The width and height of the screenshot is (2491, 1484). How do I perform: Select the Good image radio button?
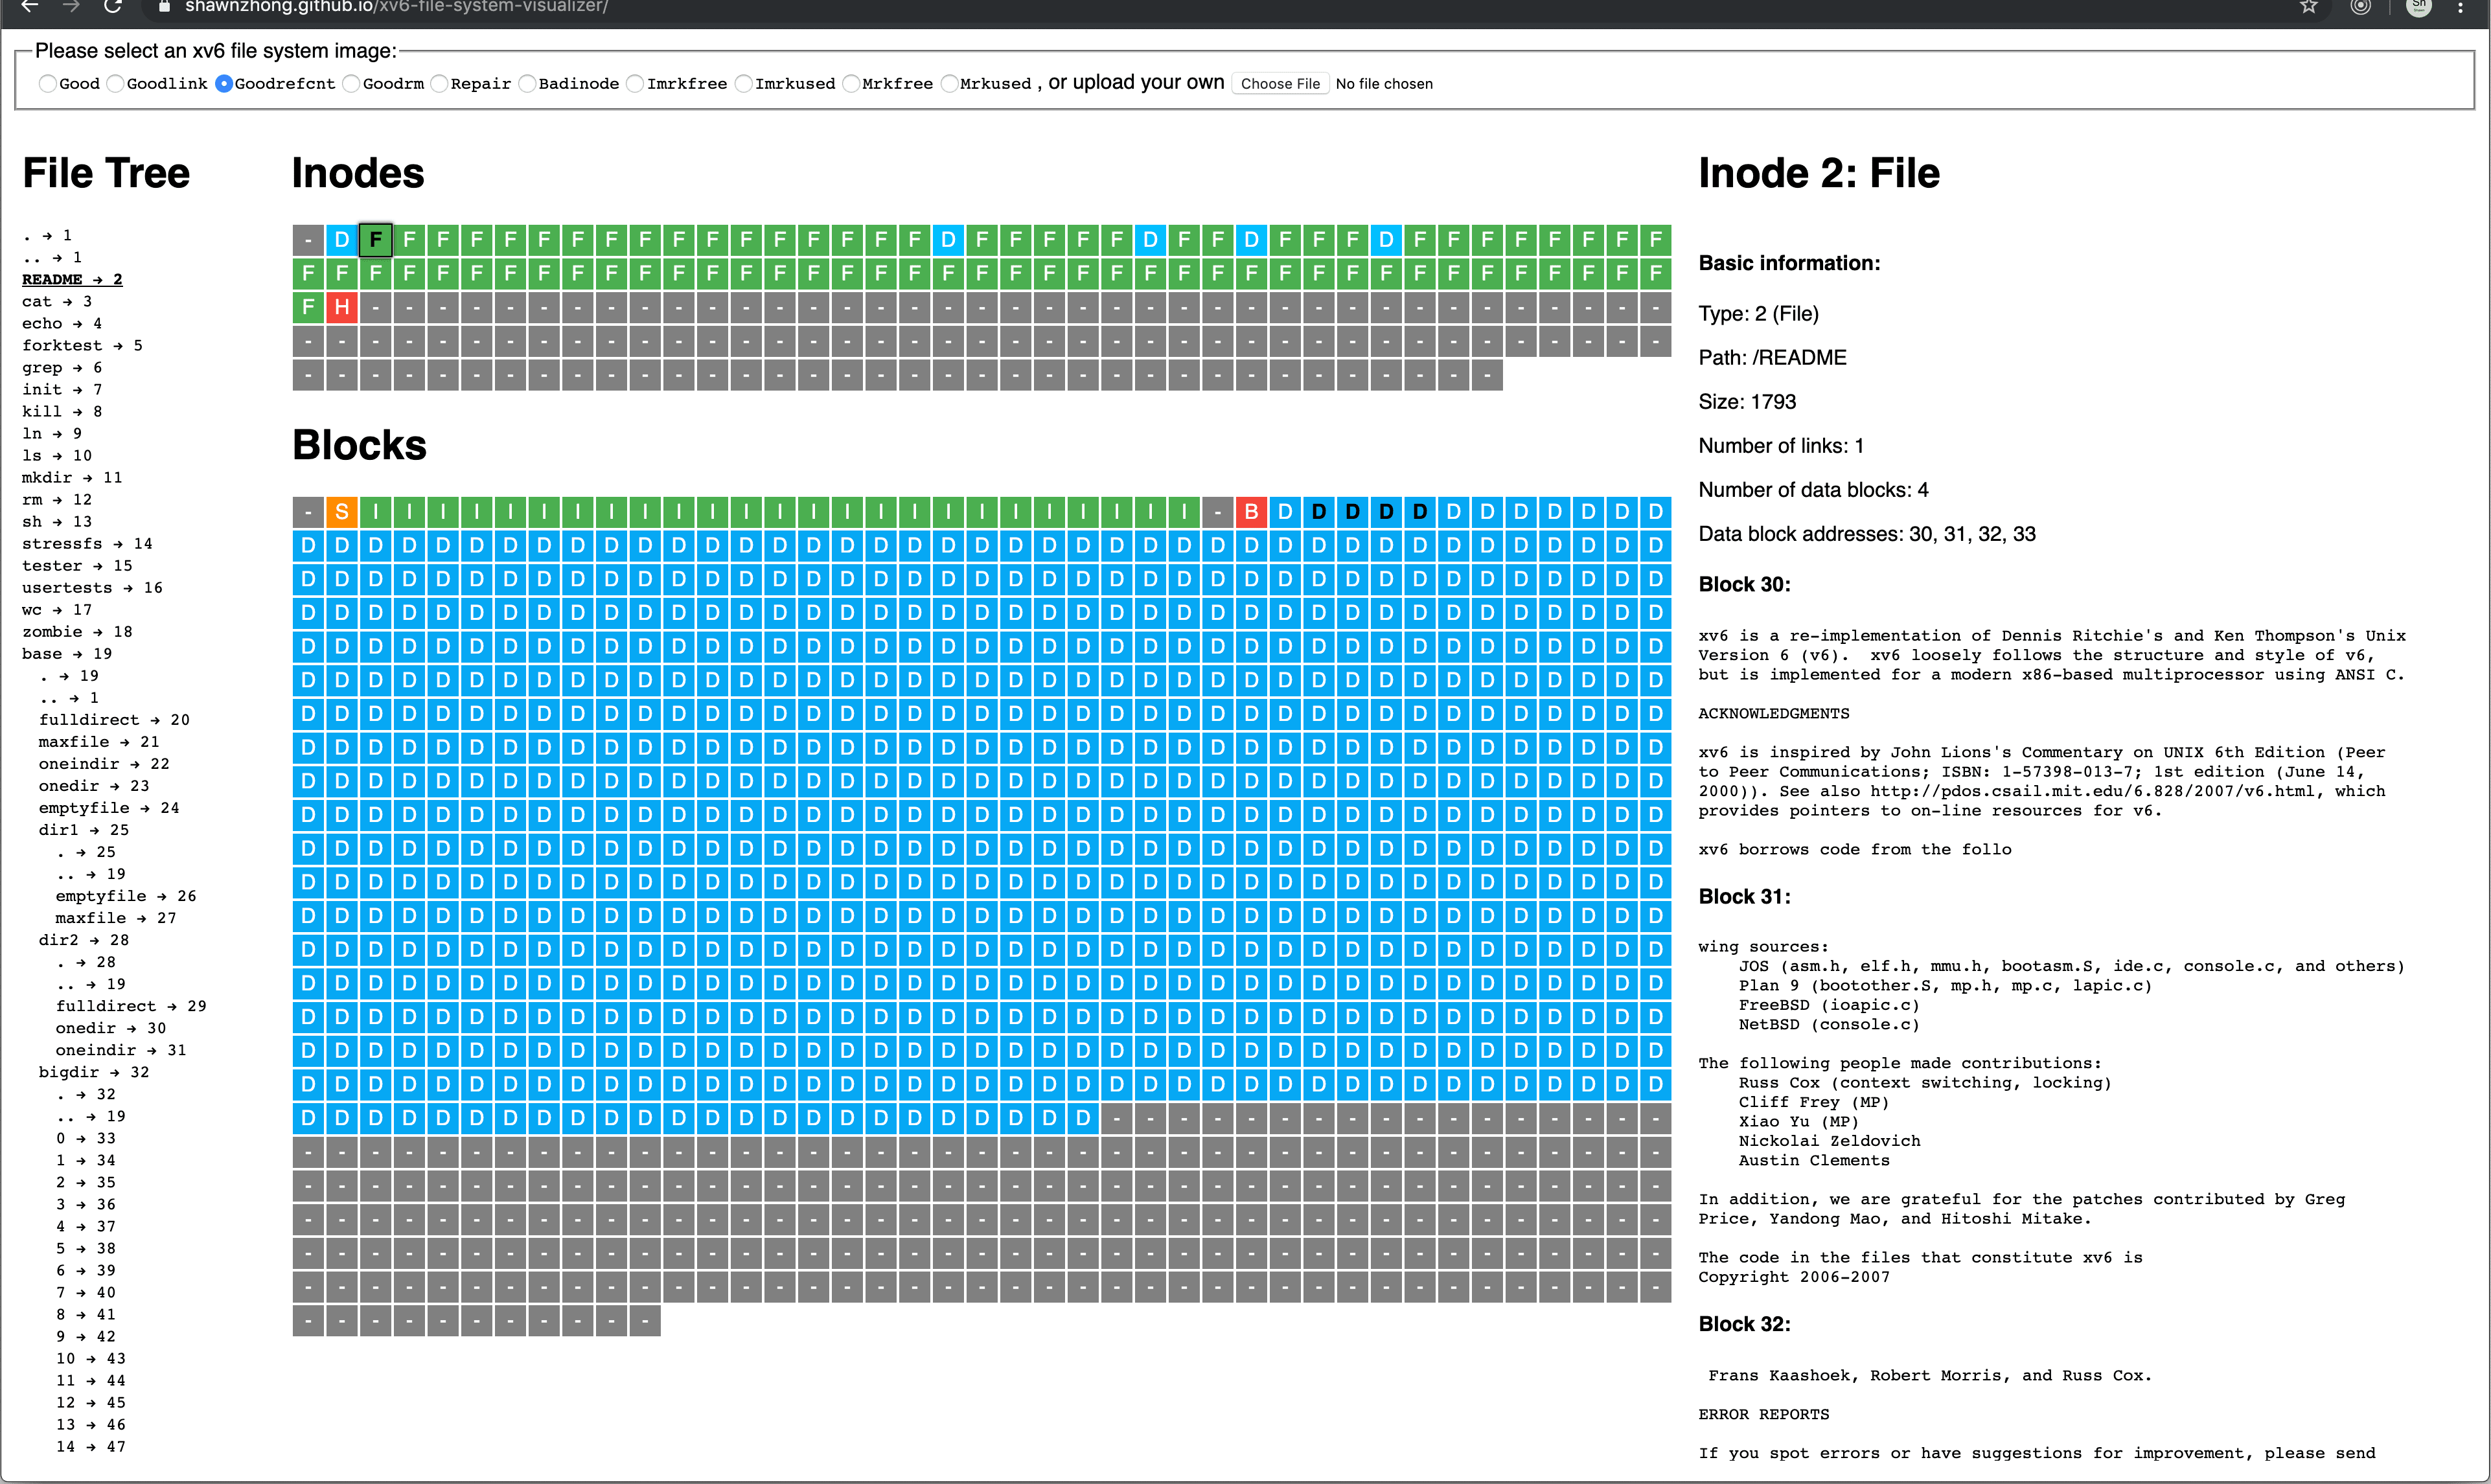tap(47, 84)
